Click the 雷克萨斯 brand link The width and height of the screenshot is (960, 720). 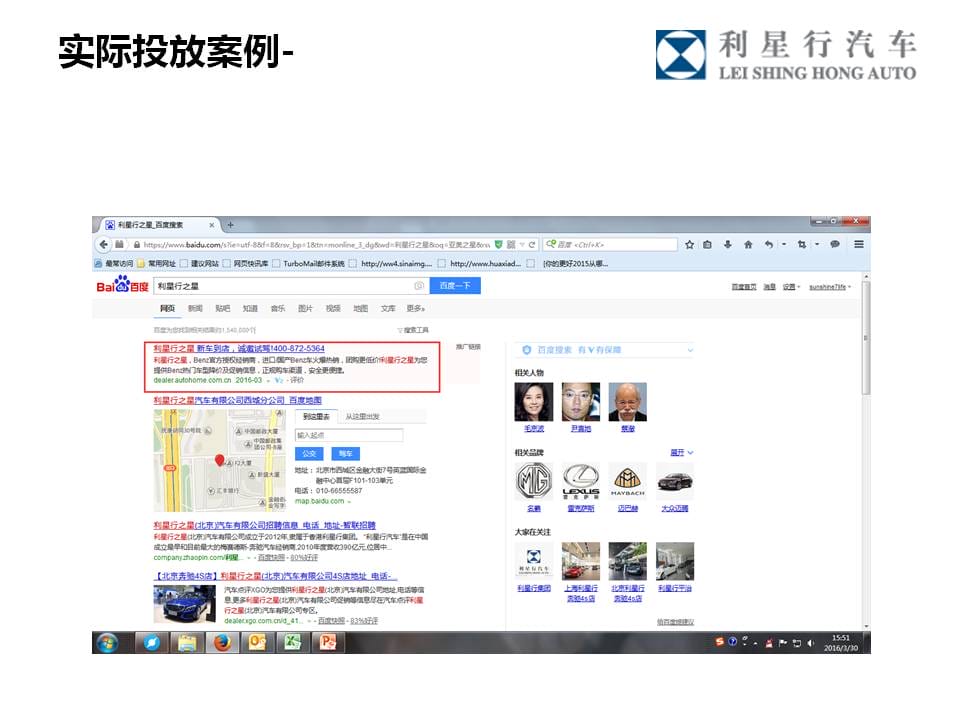coord(580,508)
